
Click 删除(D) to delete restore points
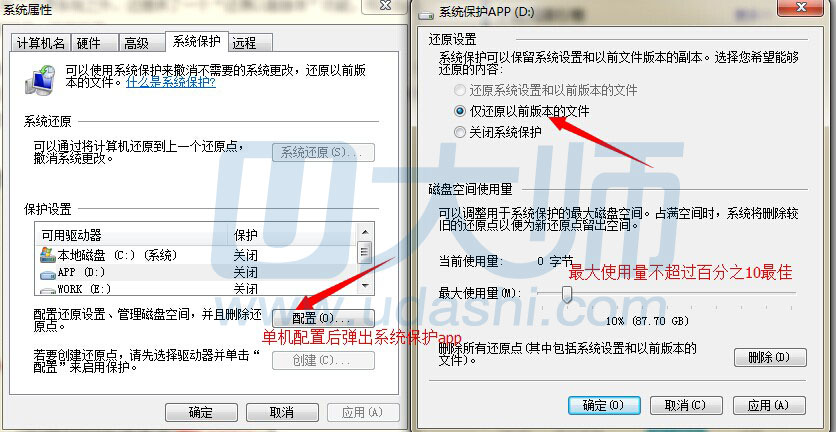click(770, 357)
